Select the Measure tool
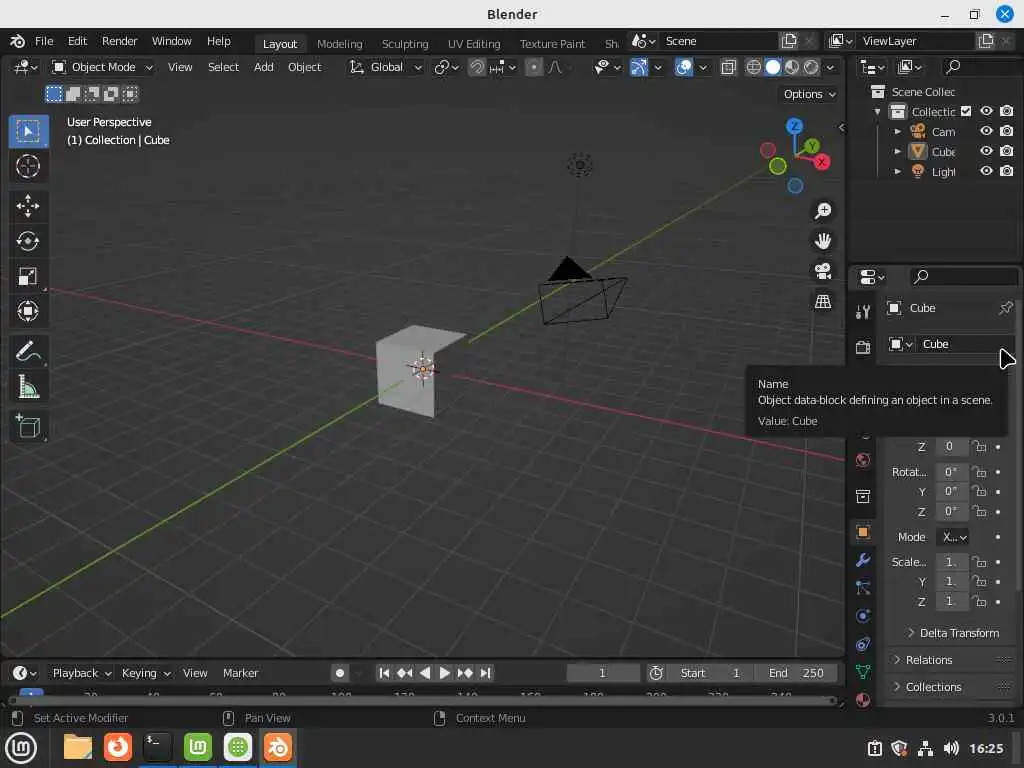1024x768 pixels. click(28, 387)
